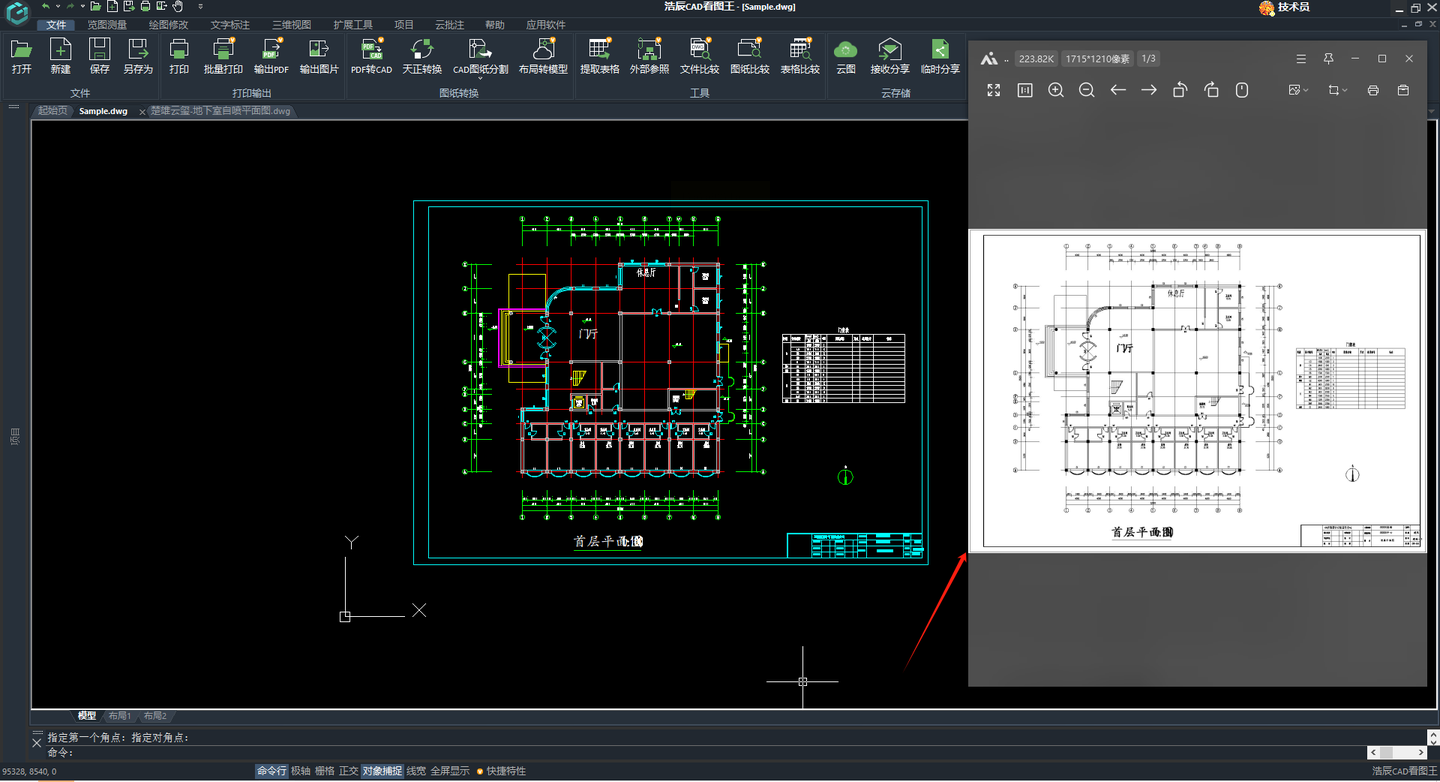Open the 绘图修改 ribbon tab
The image size is (1440, 782).
[x=167, y=24]
